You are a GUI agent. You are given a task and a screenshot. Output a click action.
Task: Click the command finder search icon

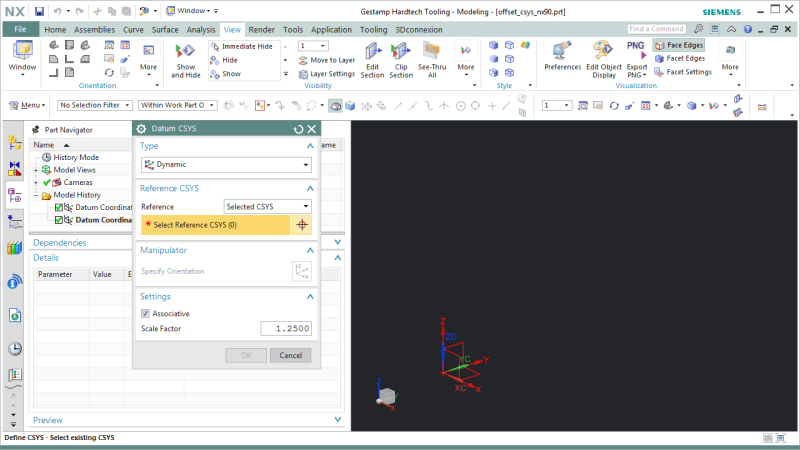698,29
